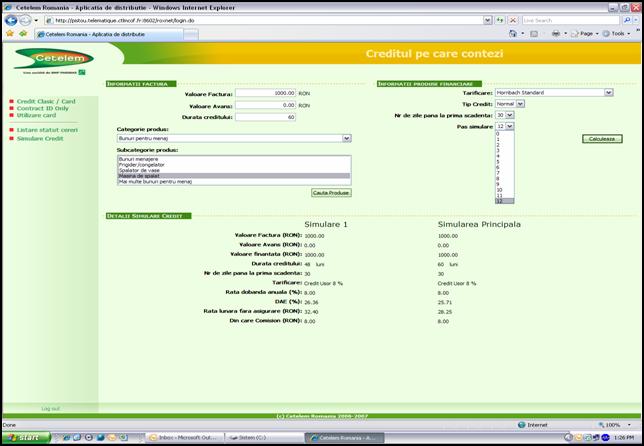Select Frigider/congelator in subcategory list
644x446 pixels.
tap(147, 165)
